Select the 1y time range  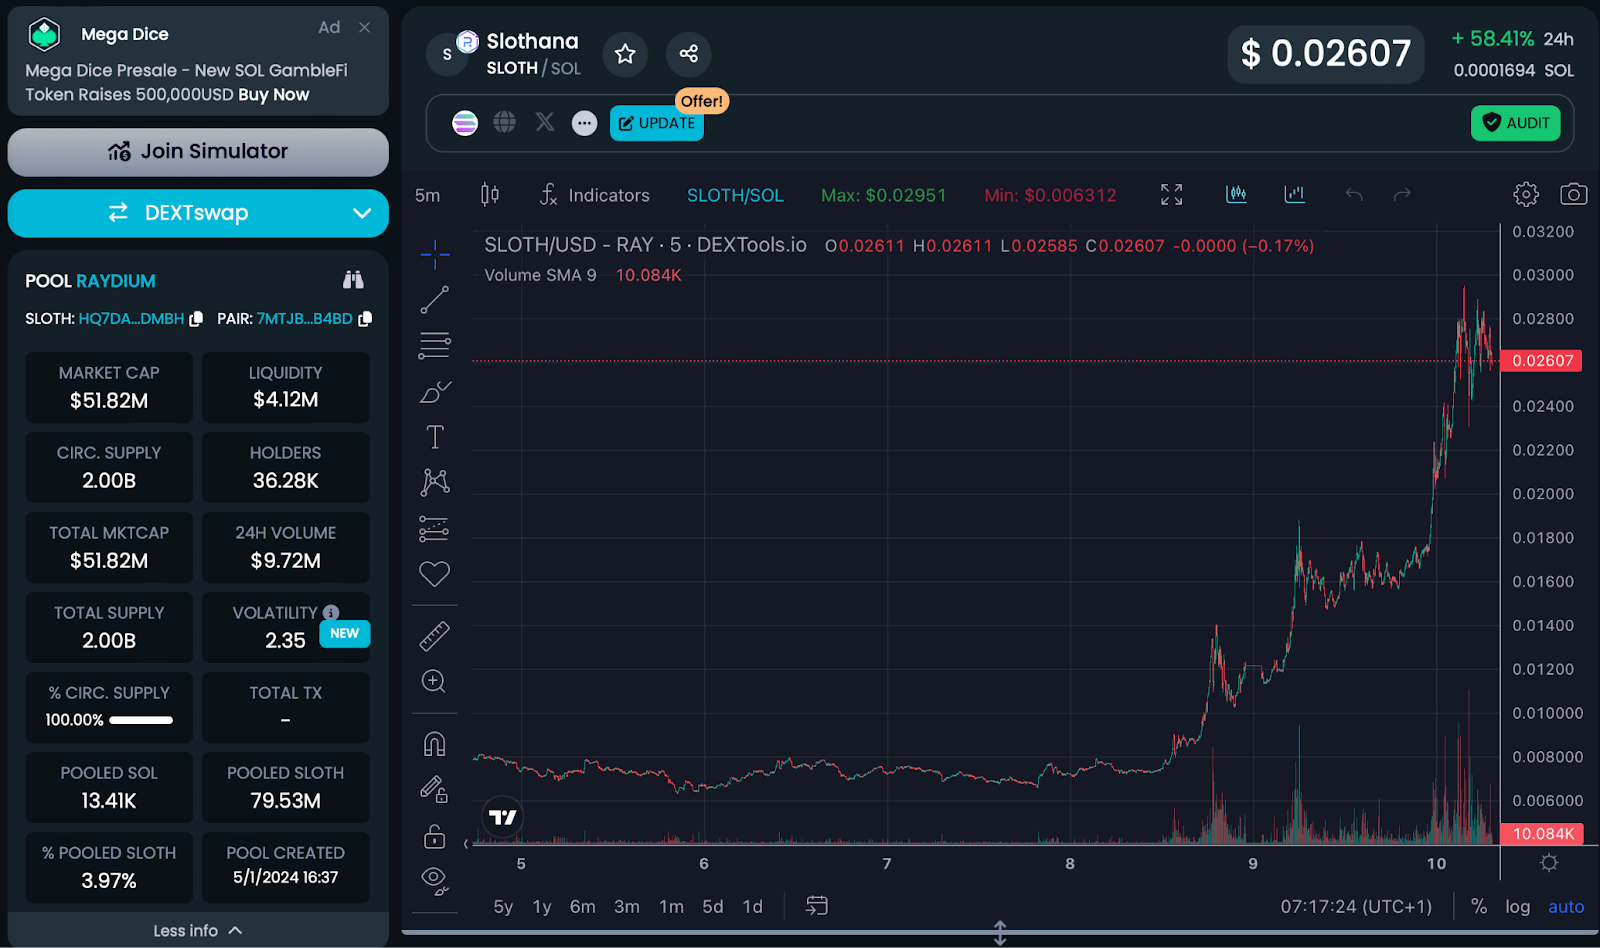(542, 907)
